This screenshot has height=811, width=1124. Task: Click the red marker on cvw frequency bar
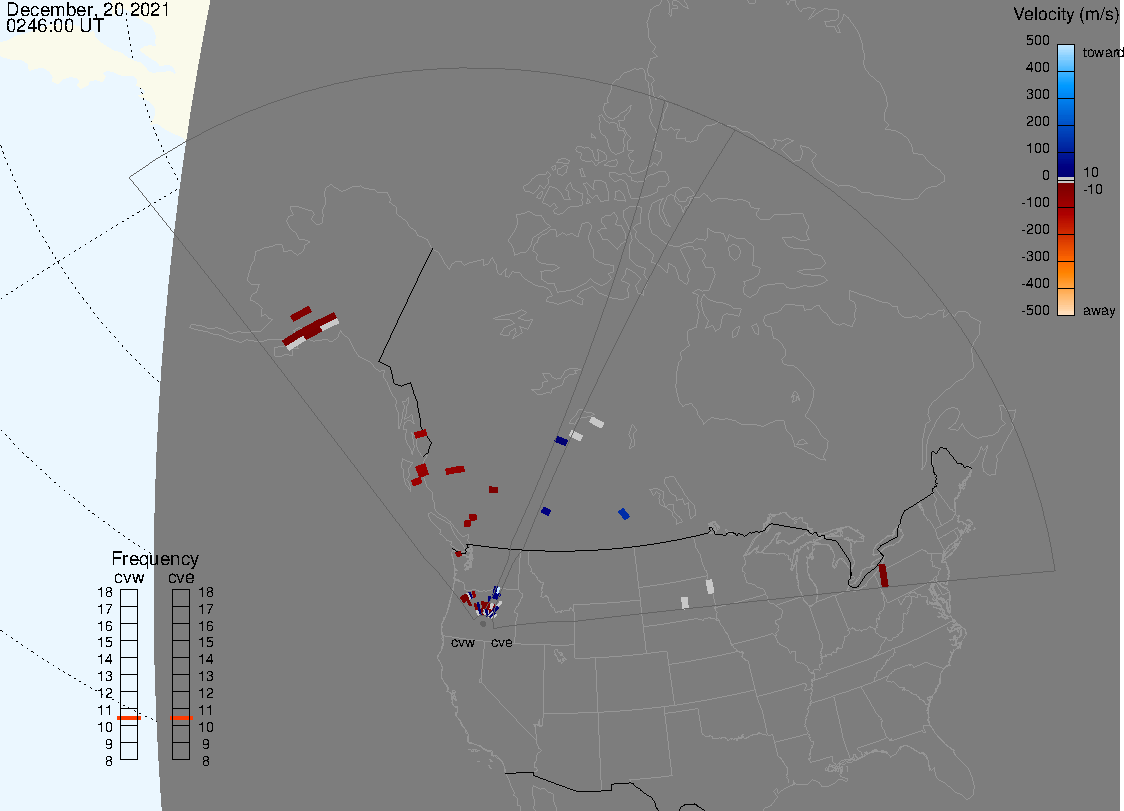click(x=129, y=718)
